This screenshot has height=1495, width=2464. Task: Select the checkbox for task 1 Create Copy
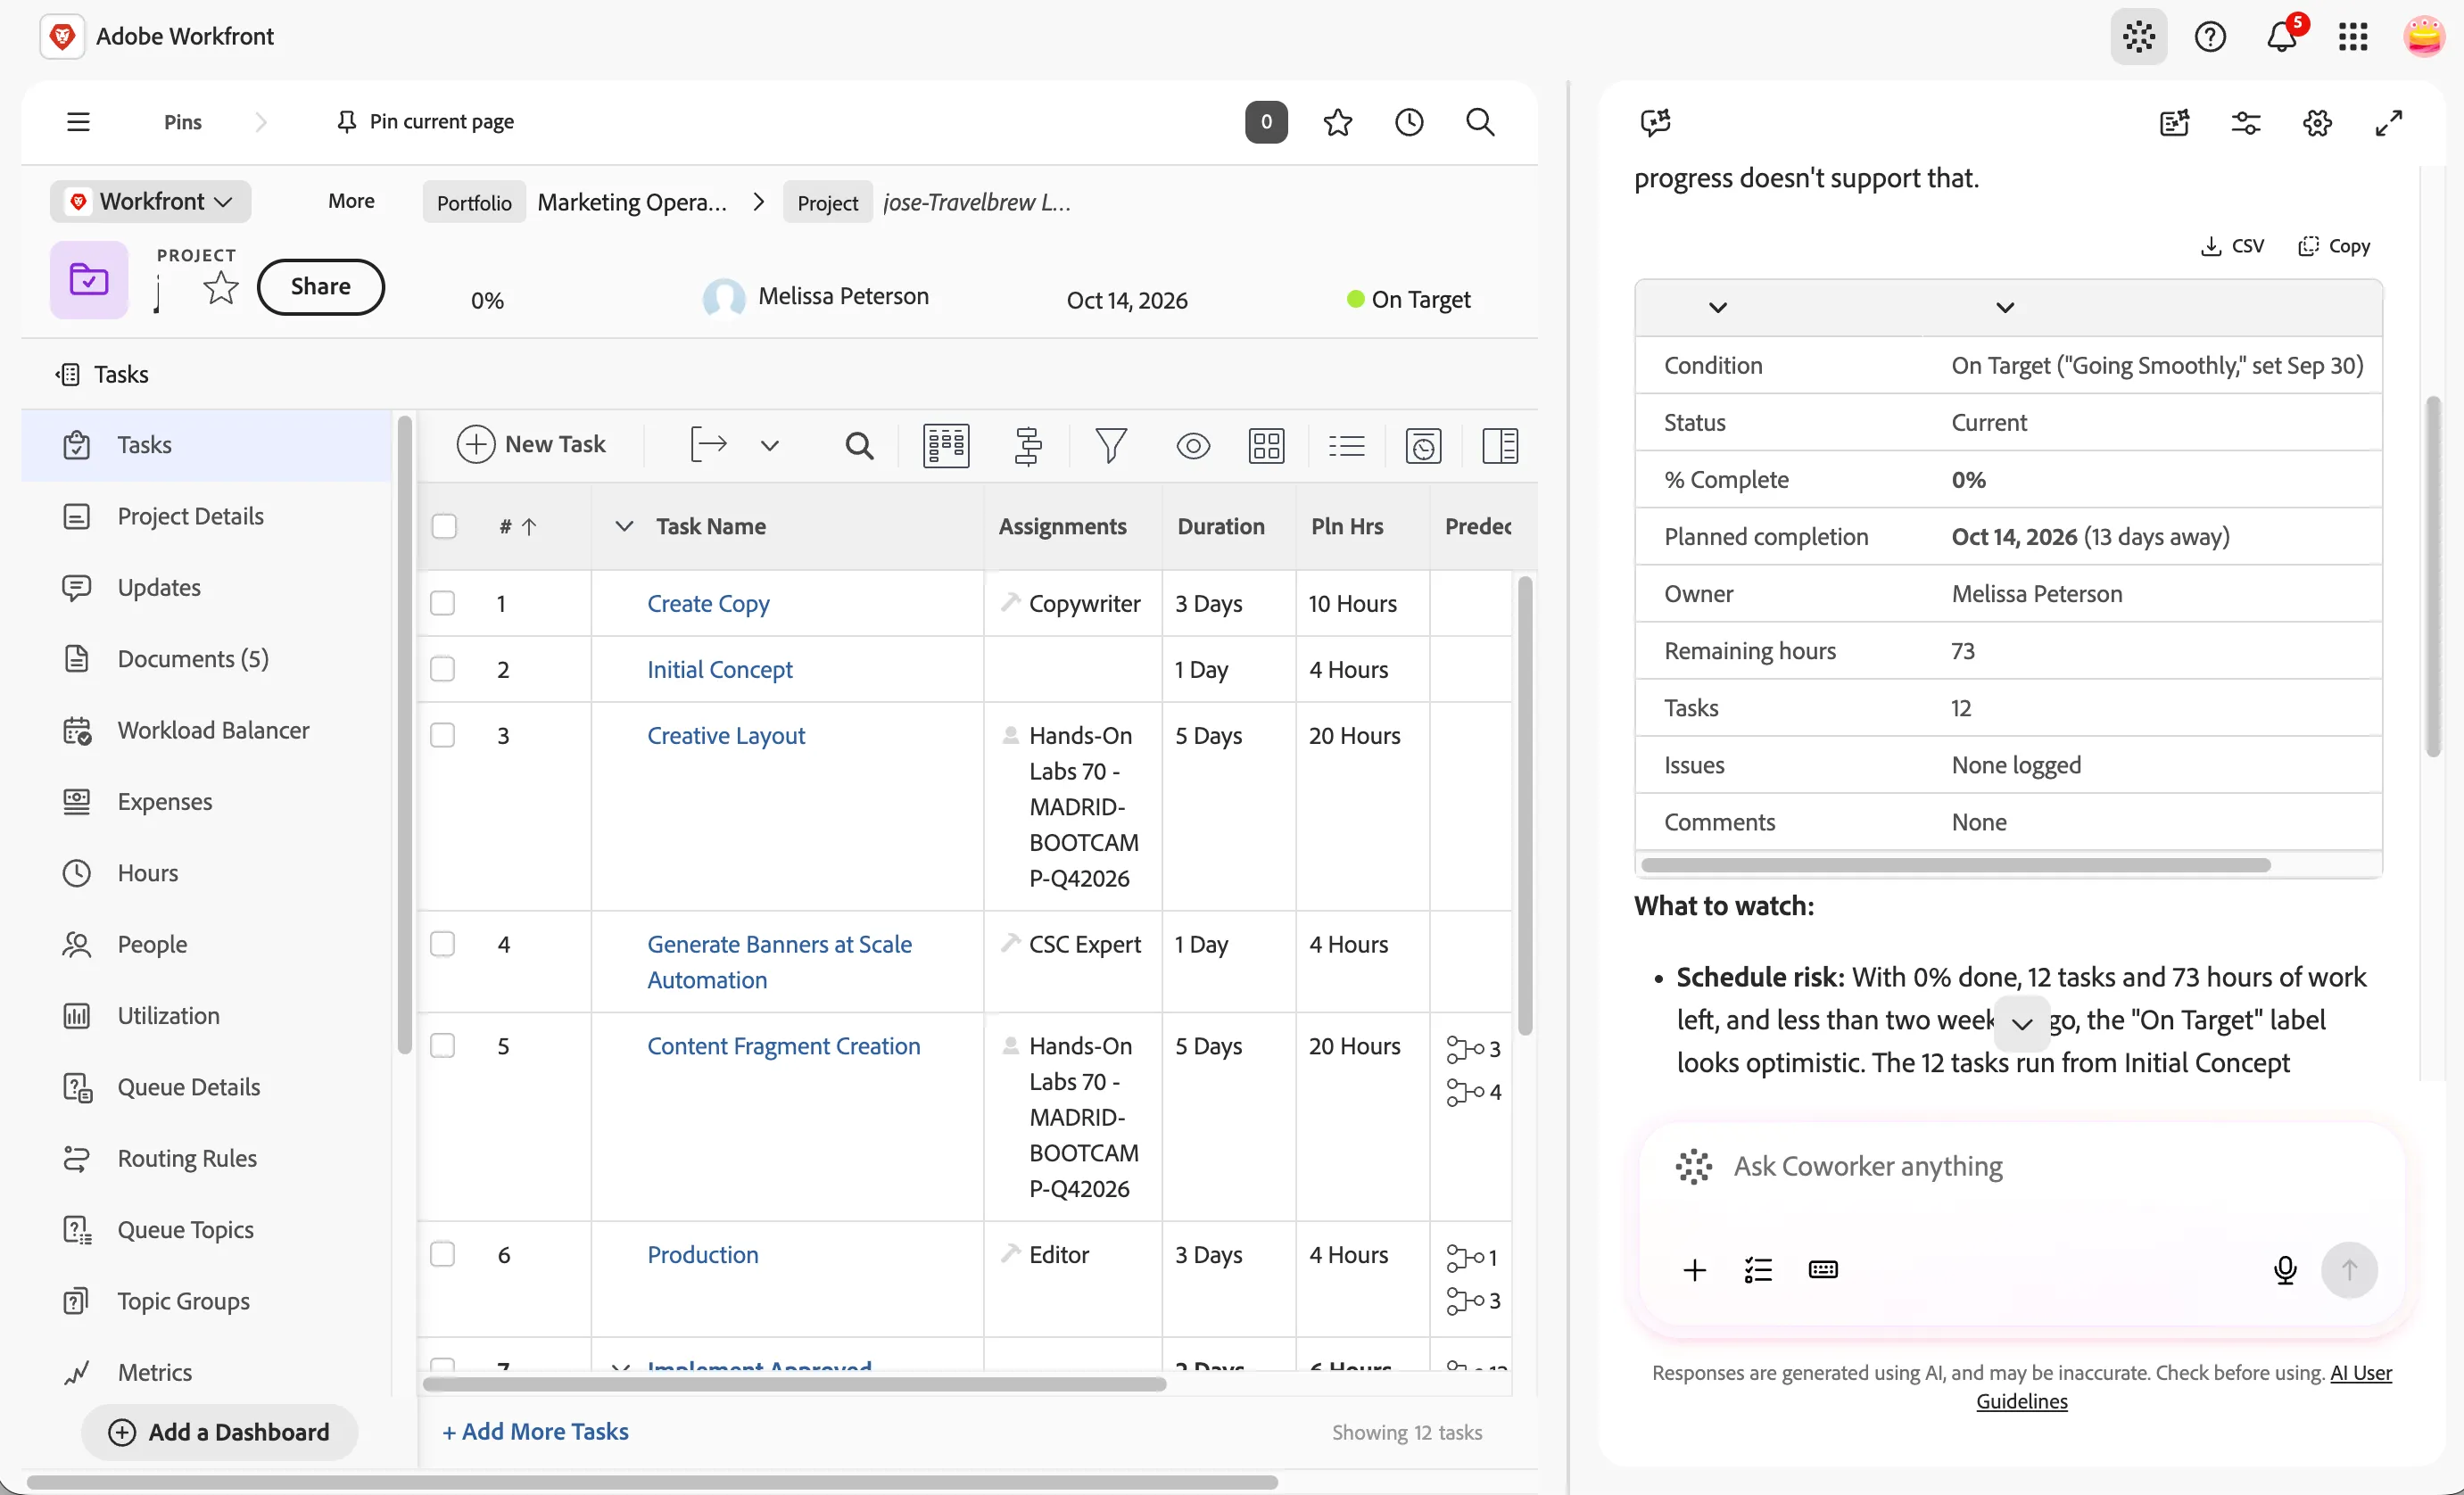(442, 603)
